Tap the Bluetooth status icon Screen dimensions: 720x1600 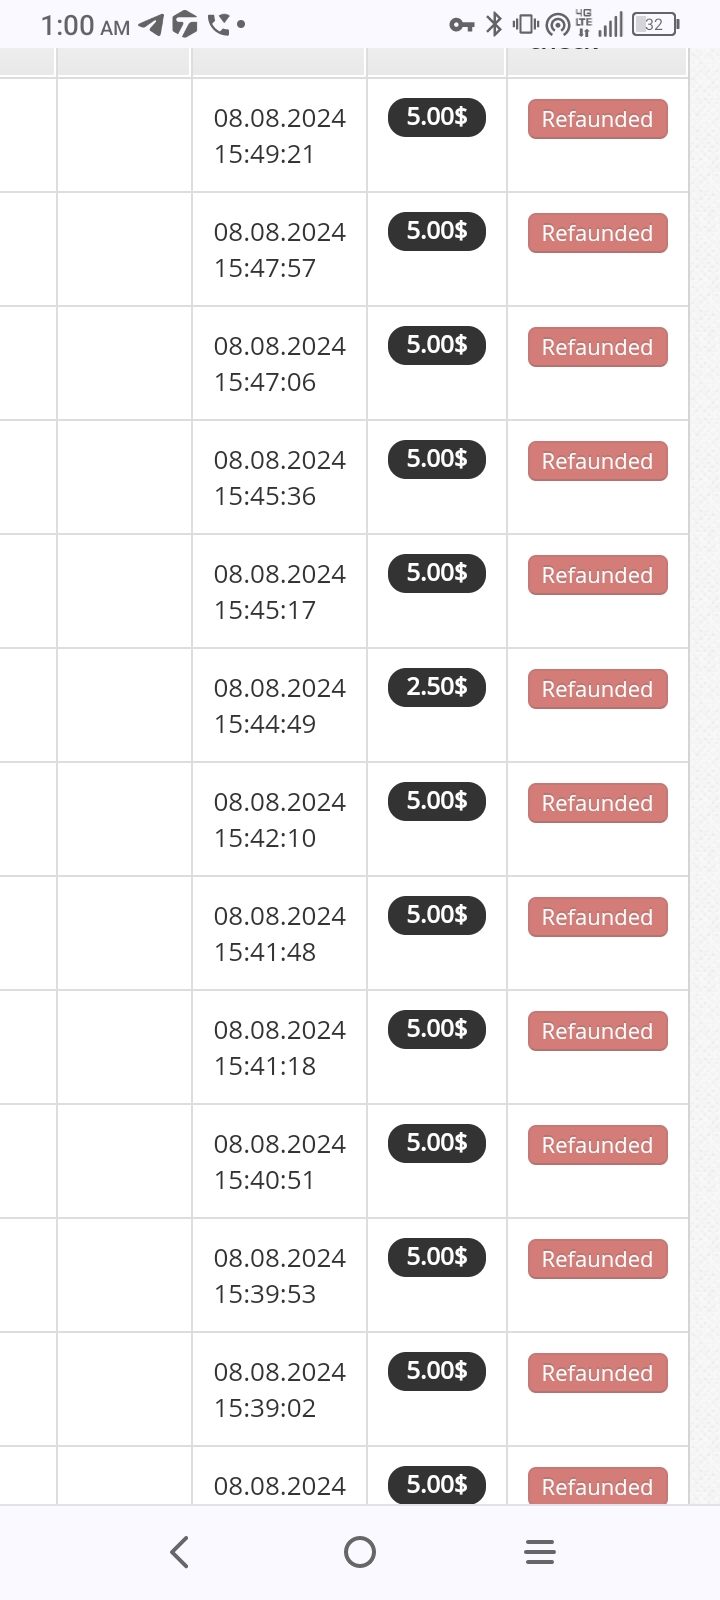(x=494, y=24)
